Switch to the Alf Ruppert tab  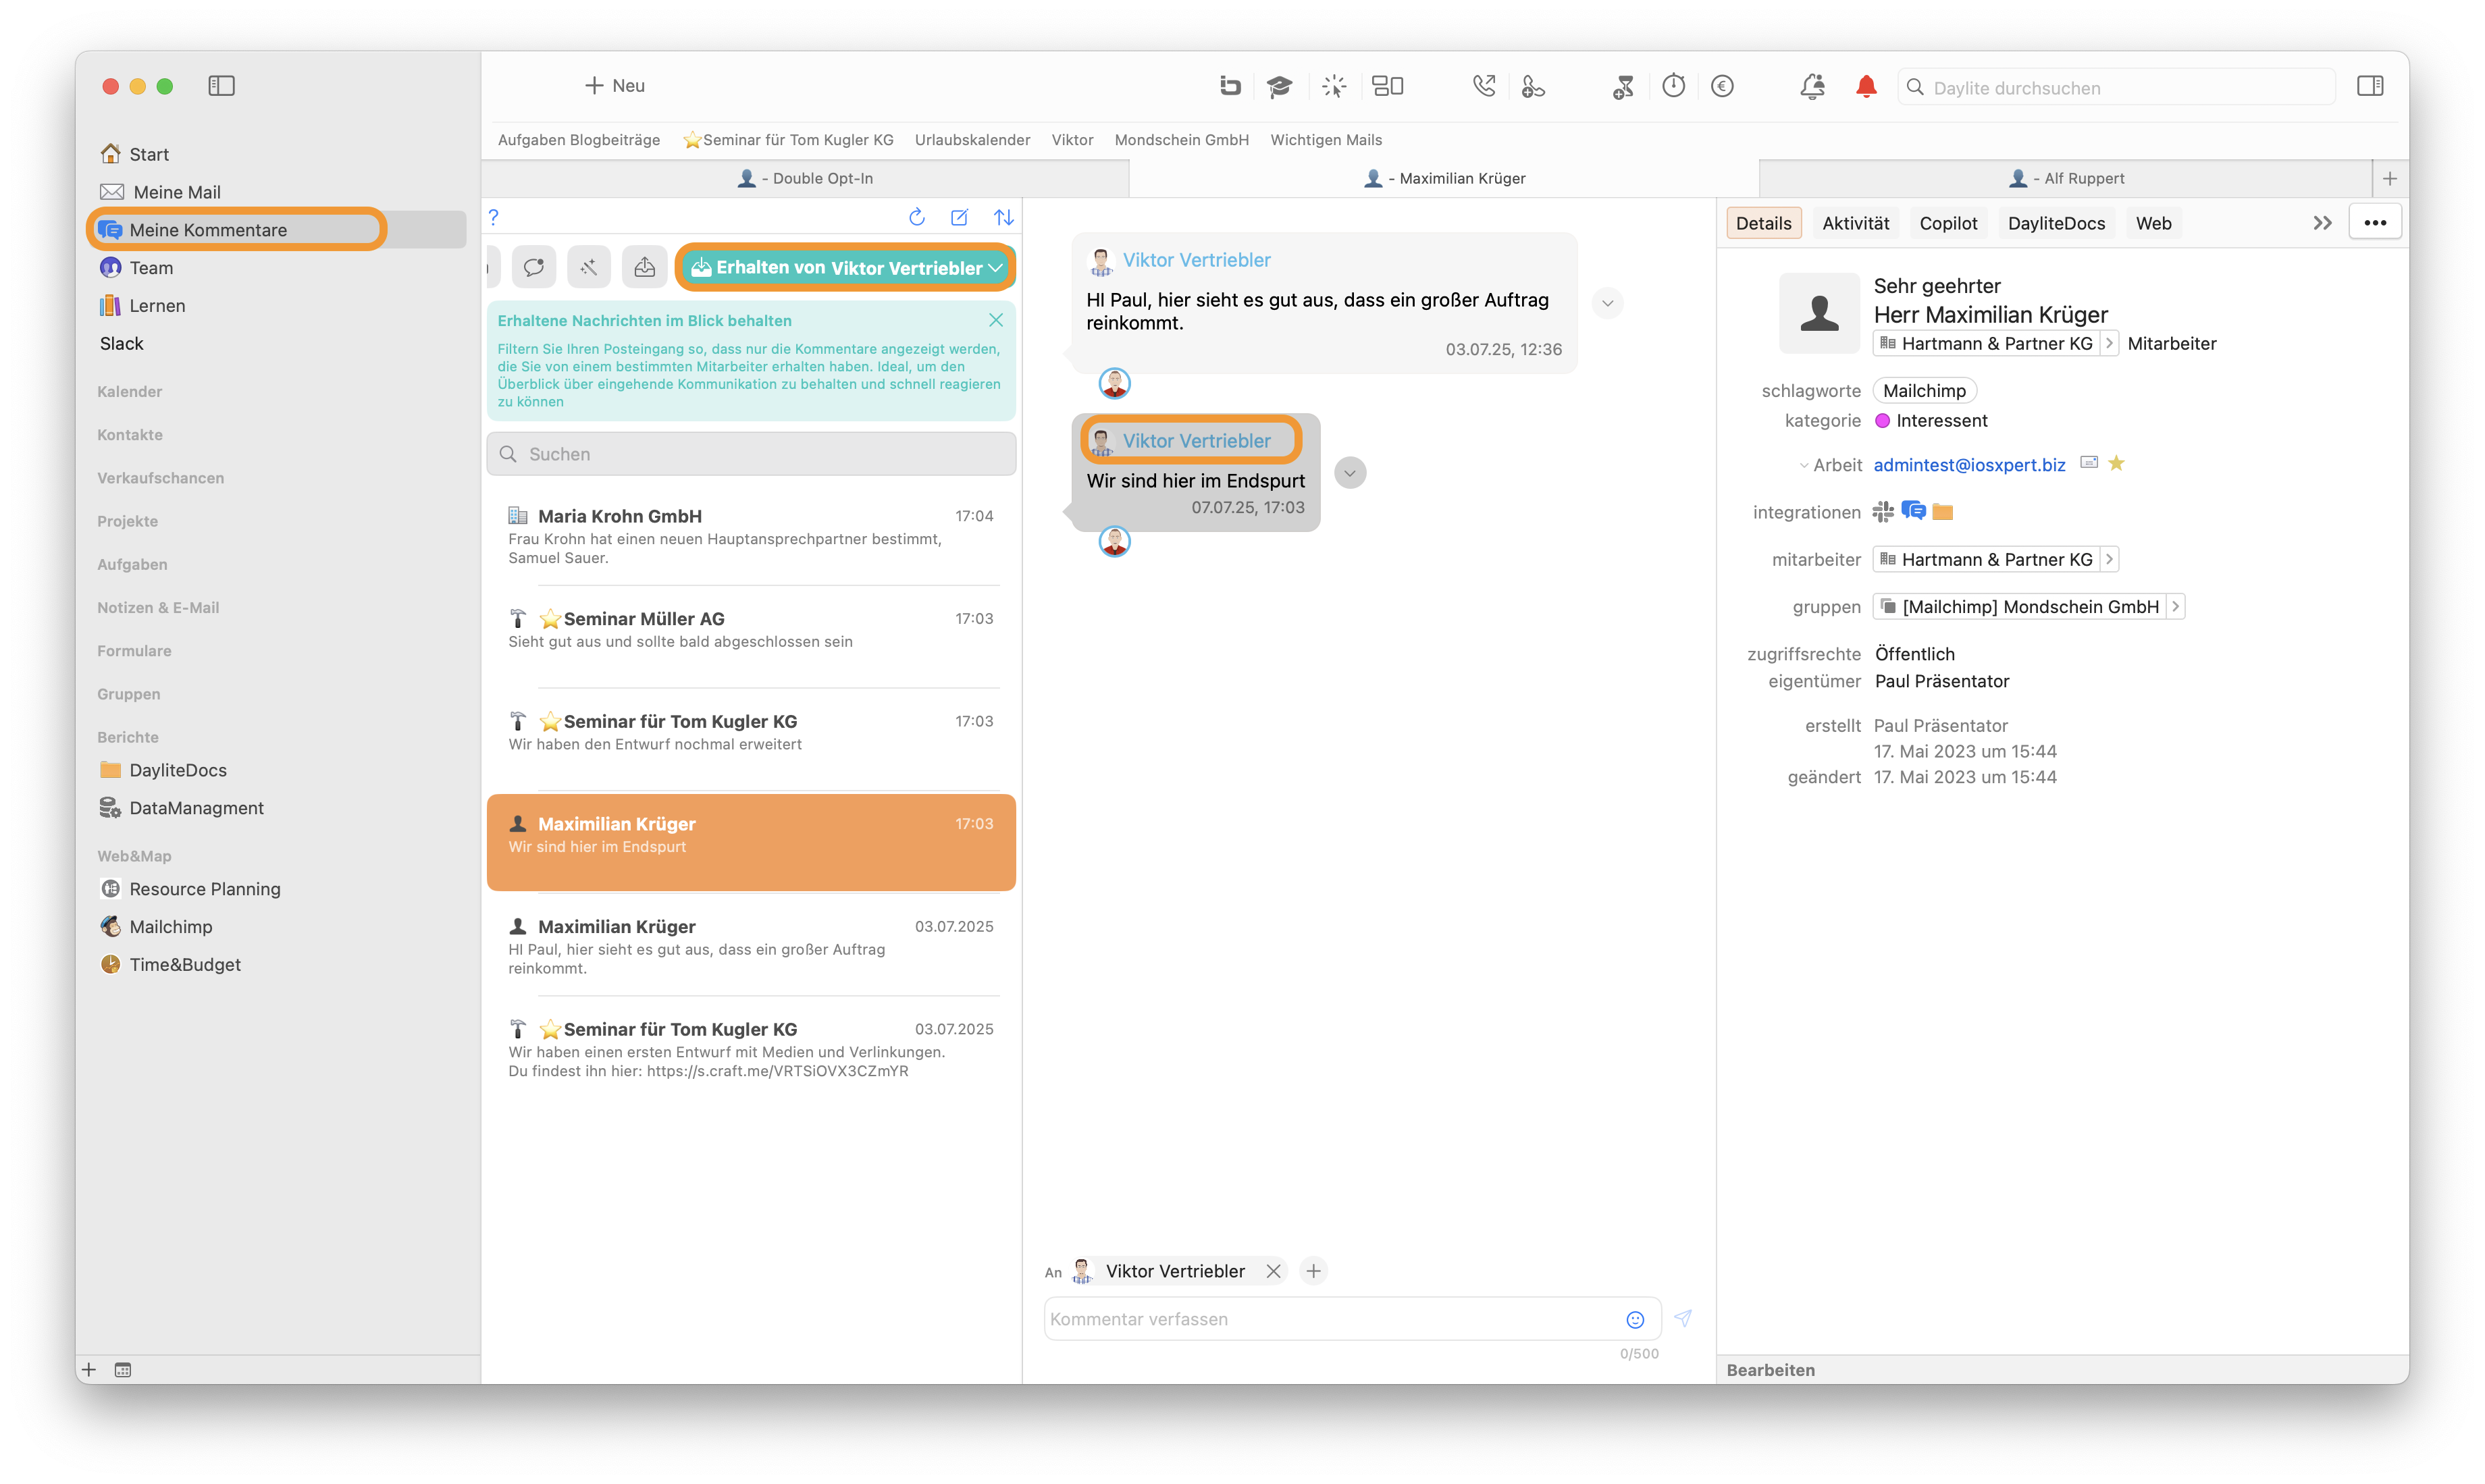pos(2066,178)
